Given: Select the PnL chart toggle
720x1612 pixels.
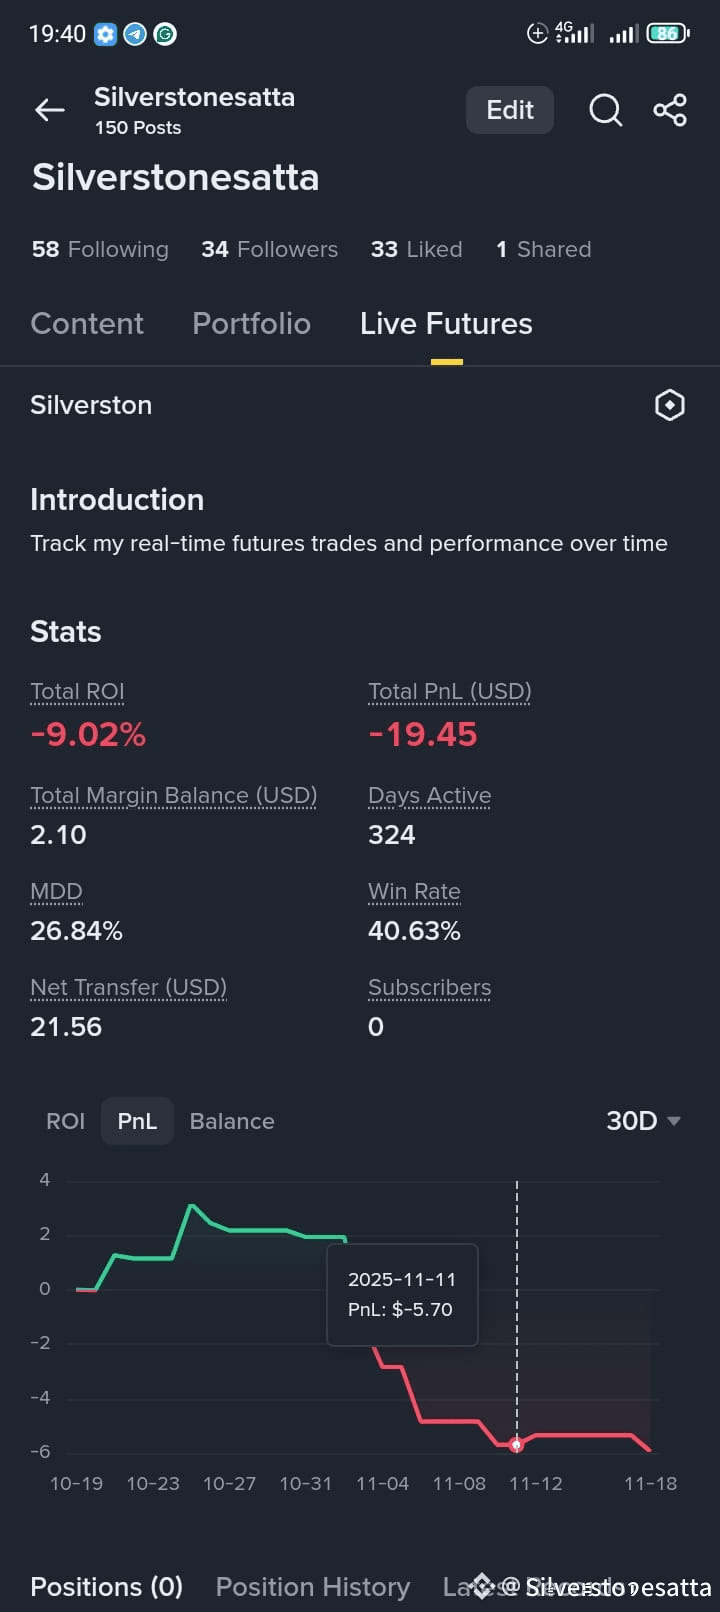Looking at the screenshot, I should [137, 1121].
